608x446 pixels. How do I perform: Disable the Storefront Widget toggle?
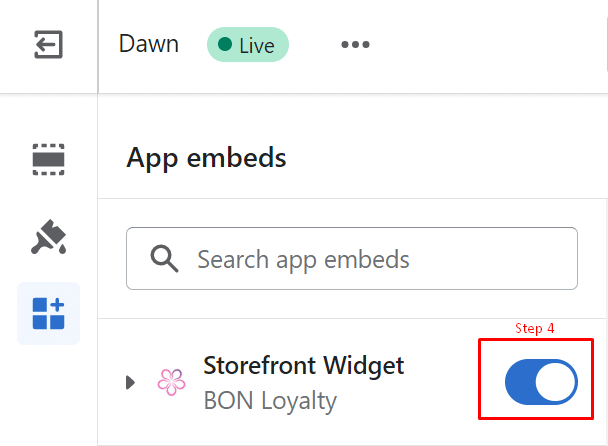540,381
